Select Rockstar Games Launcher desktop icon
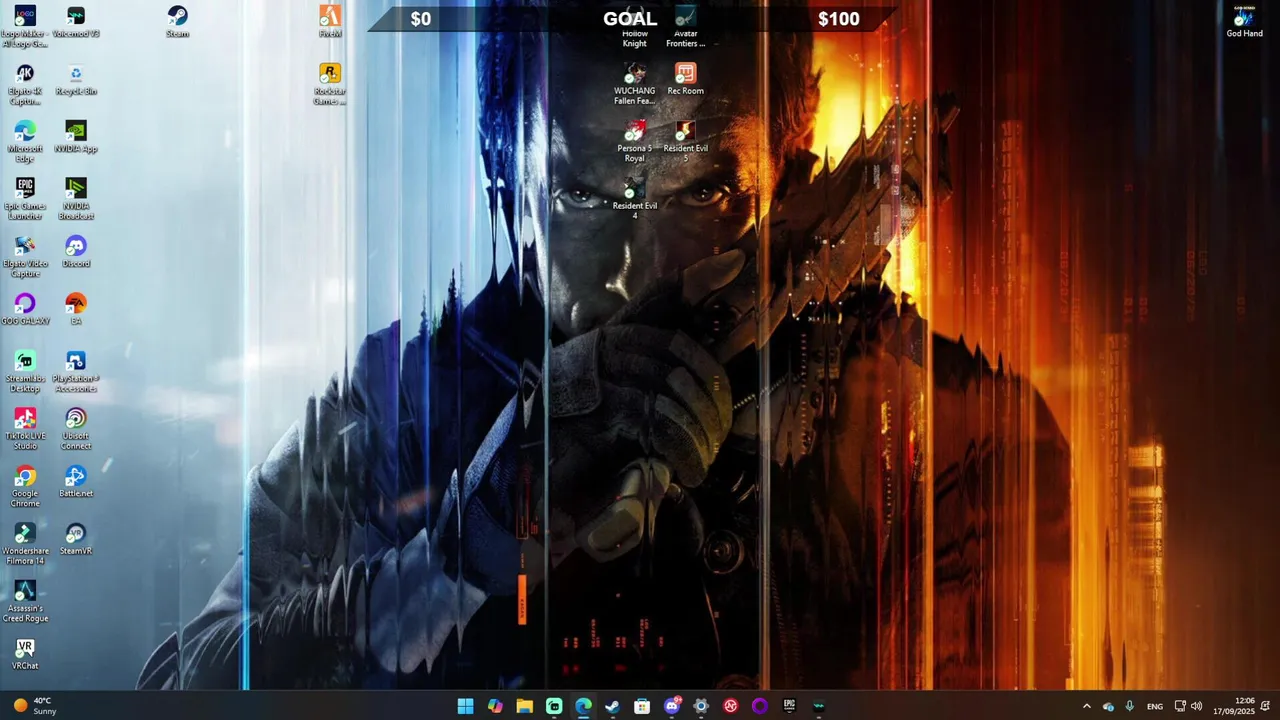1280x720 pixels. (330, 84)
